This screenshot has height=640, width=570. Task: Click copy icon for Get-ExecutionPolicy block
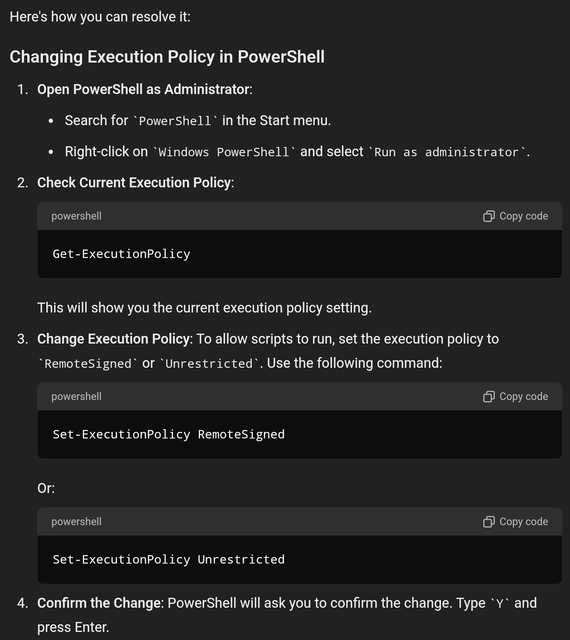coord(489,216)
